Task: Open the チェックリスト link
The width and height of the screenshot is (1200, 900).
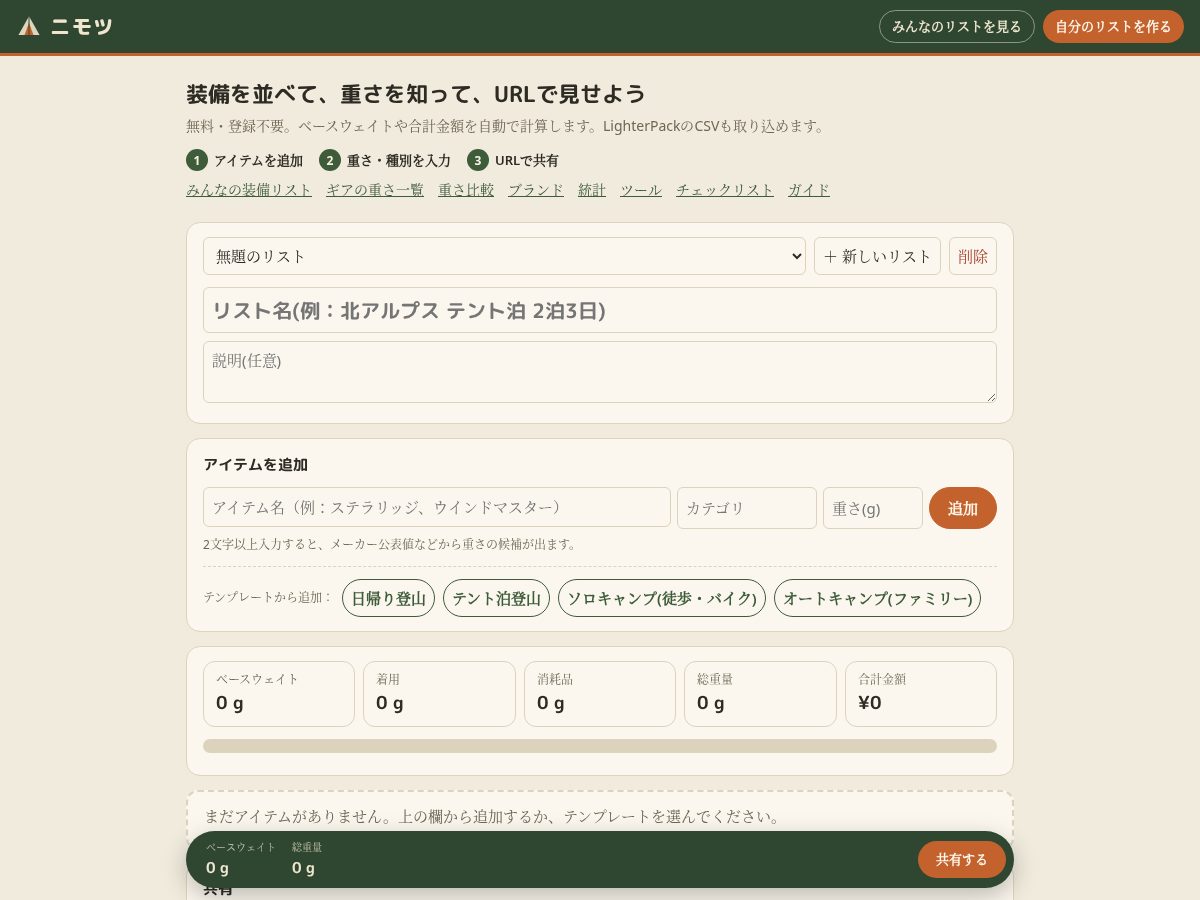Action: [x=725, y=190]
